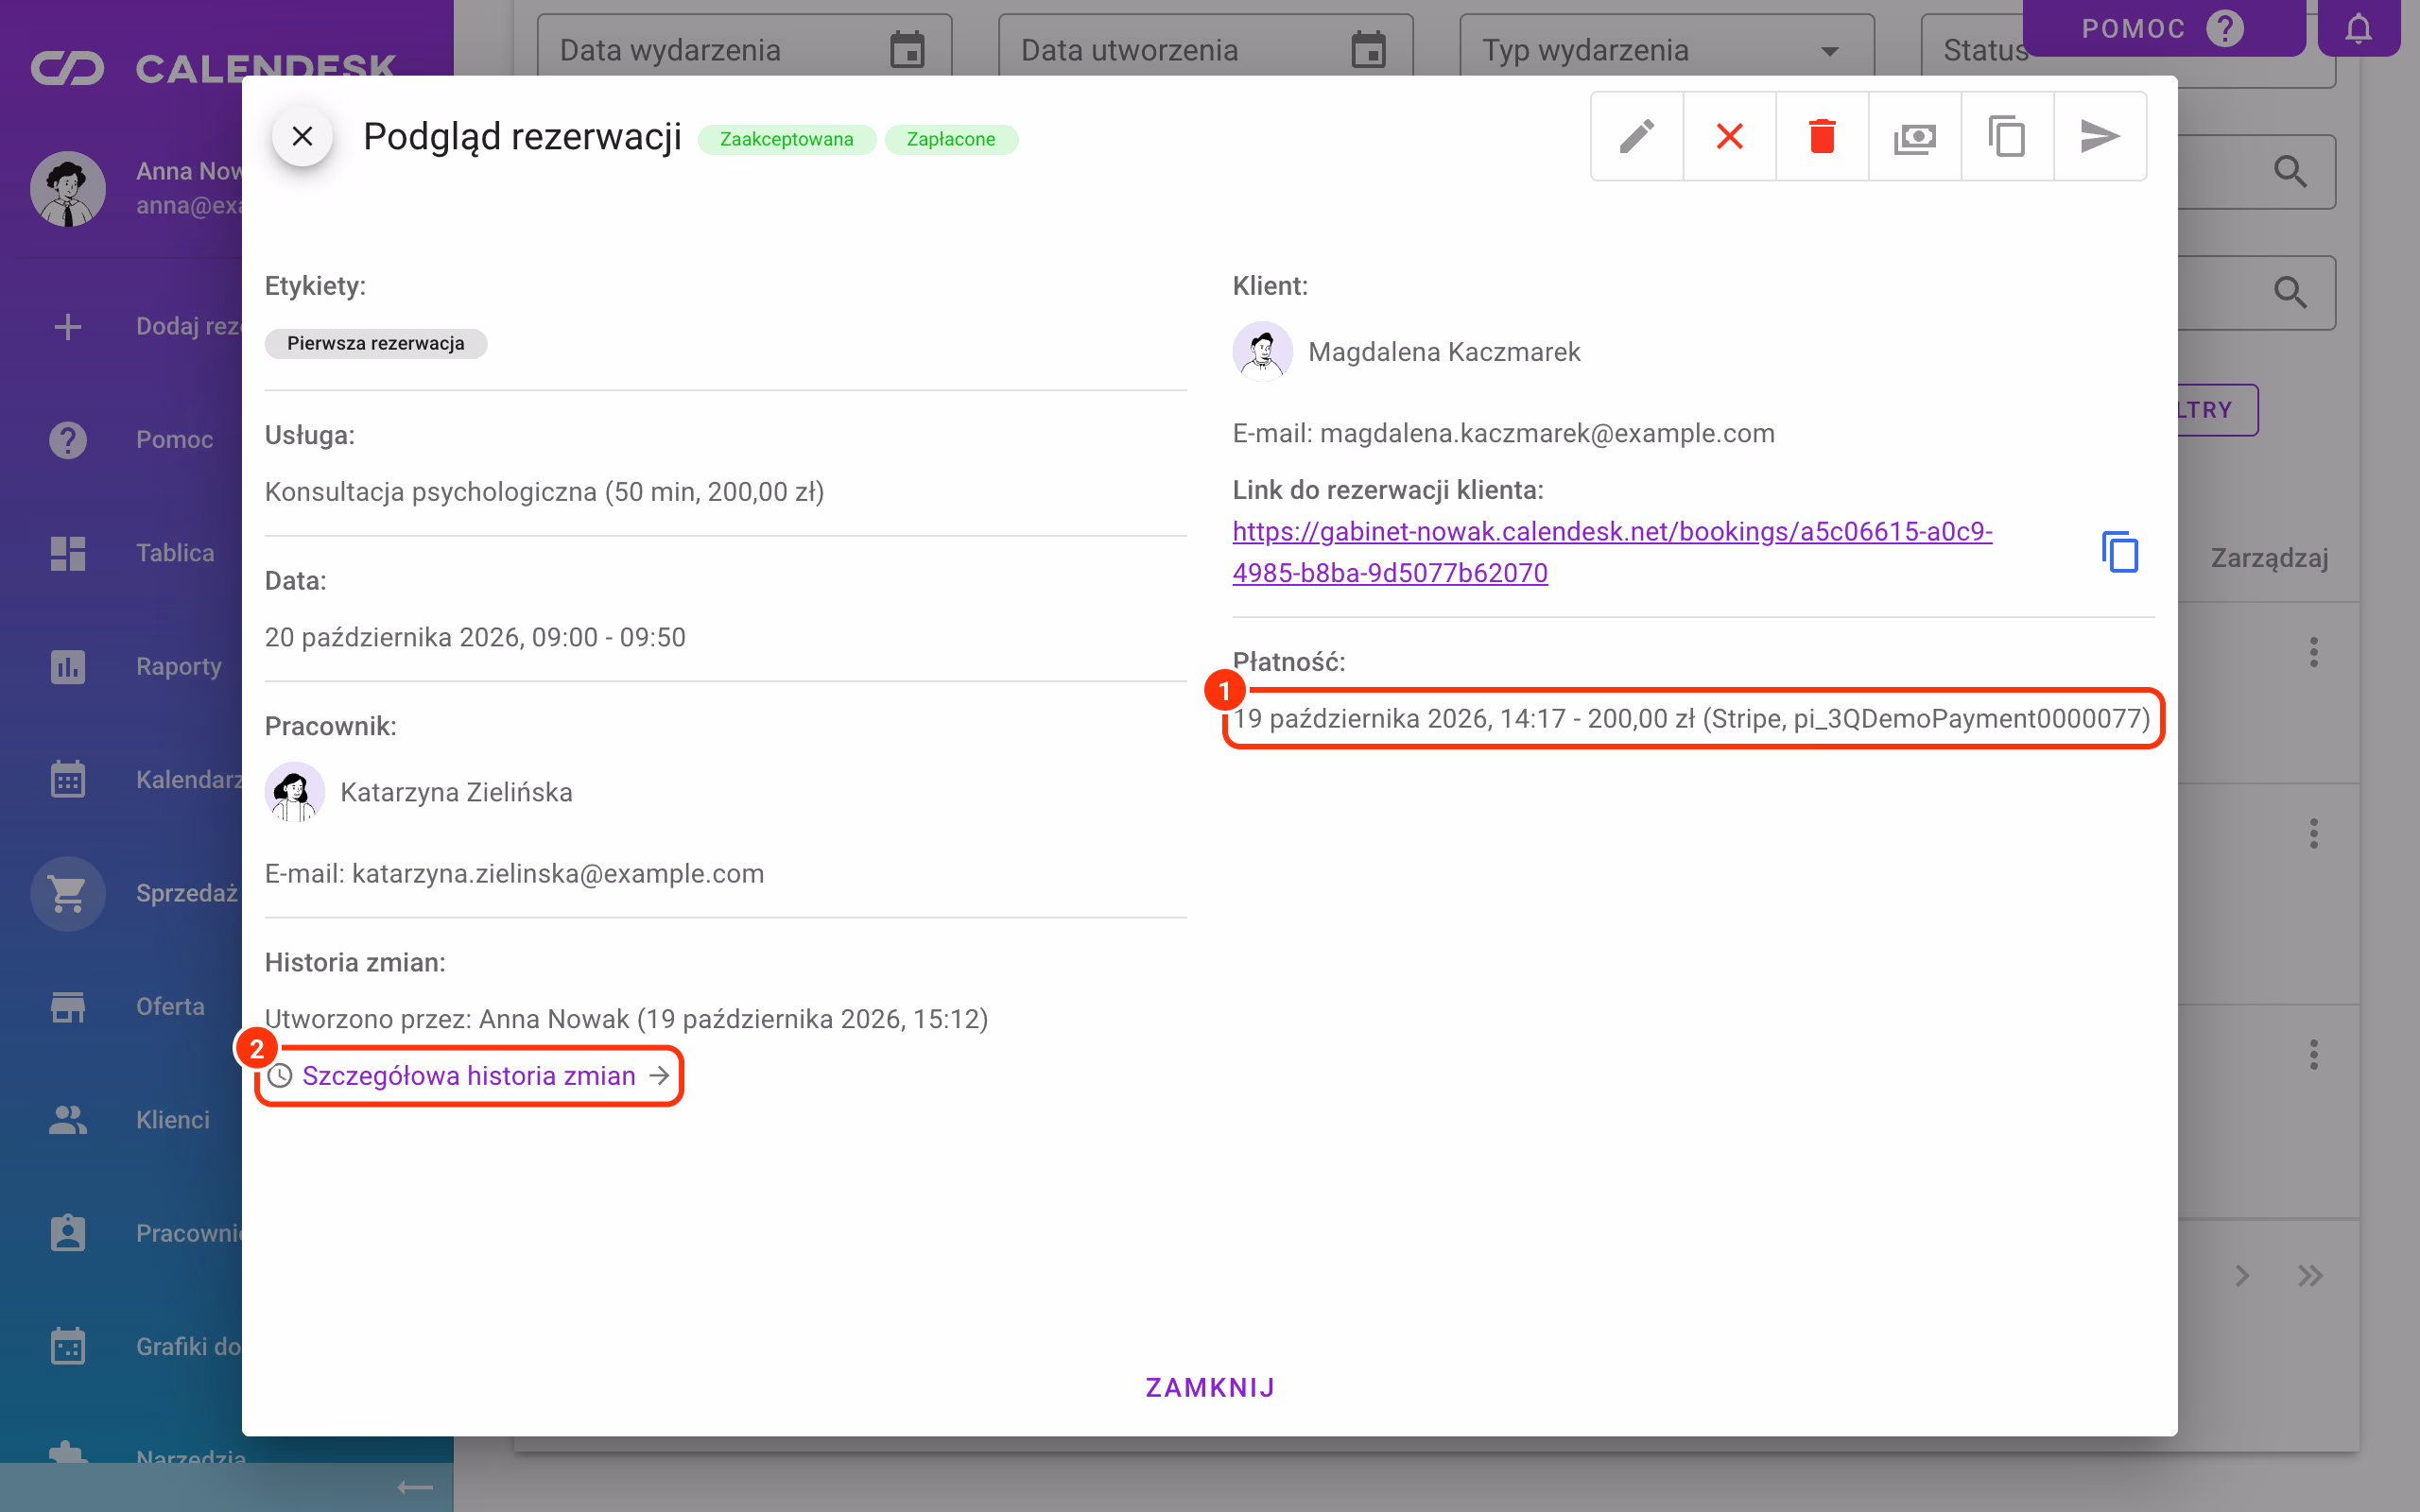Image resolution: width=2420 pixels, height=1512 pixels.
Task: Click Magdalena Kaczmarek client avatar
Action: (x=1262, y=352)
